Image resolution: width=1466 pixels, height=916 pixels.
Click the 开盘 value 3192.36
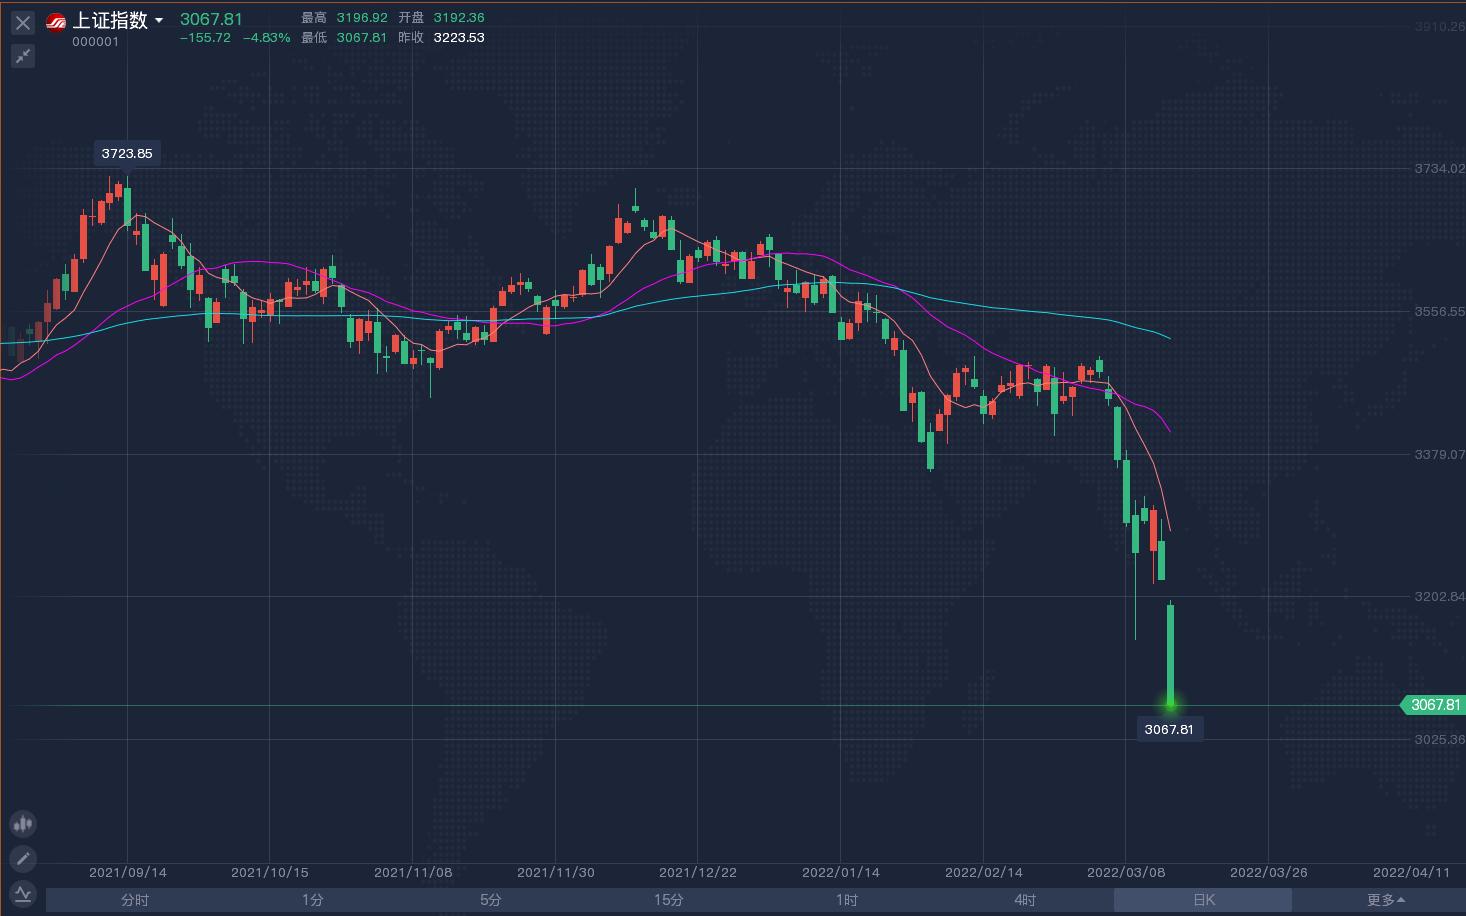click(x=459, y=18)
